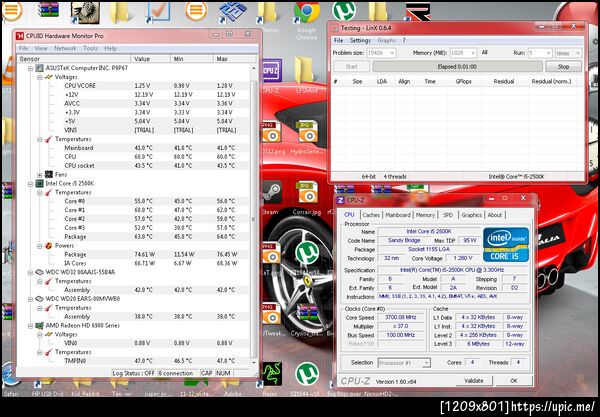Switch to the SPD tab in CPU-Z
Viewport: 600px width, 417px height.
tap(448, 215)
